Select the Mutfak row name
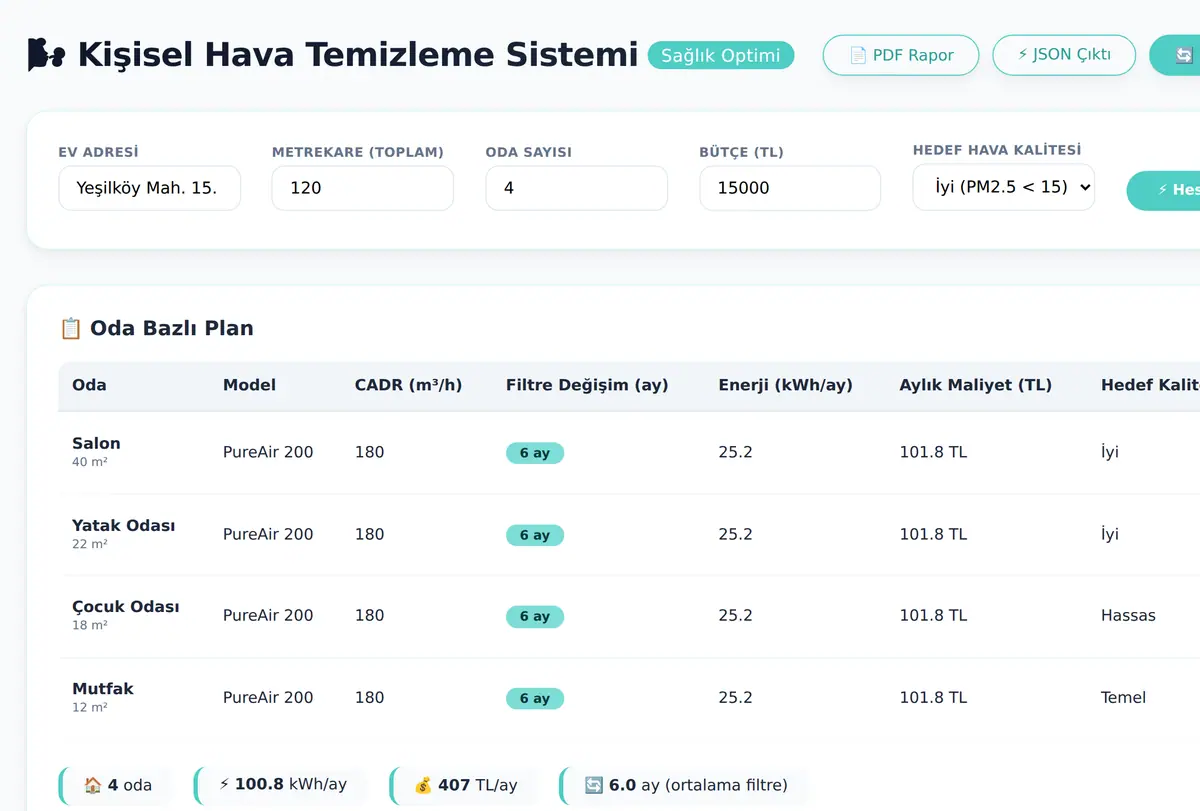The image size is (1200, 811). pyautogui.click(x=103, y=688)
